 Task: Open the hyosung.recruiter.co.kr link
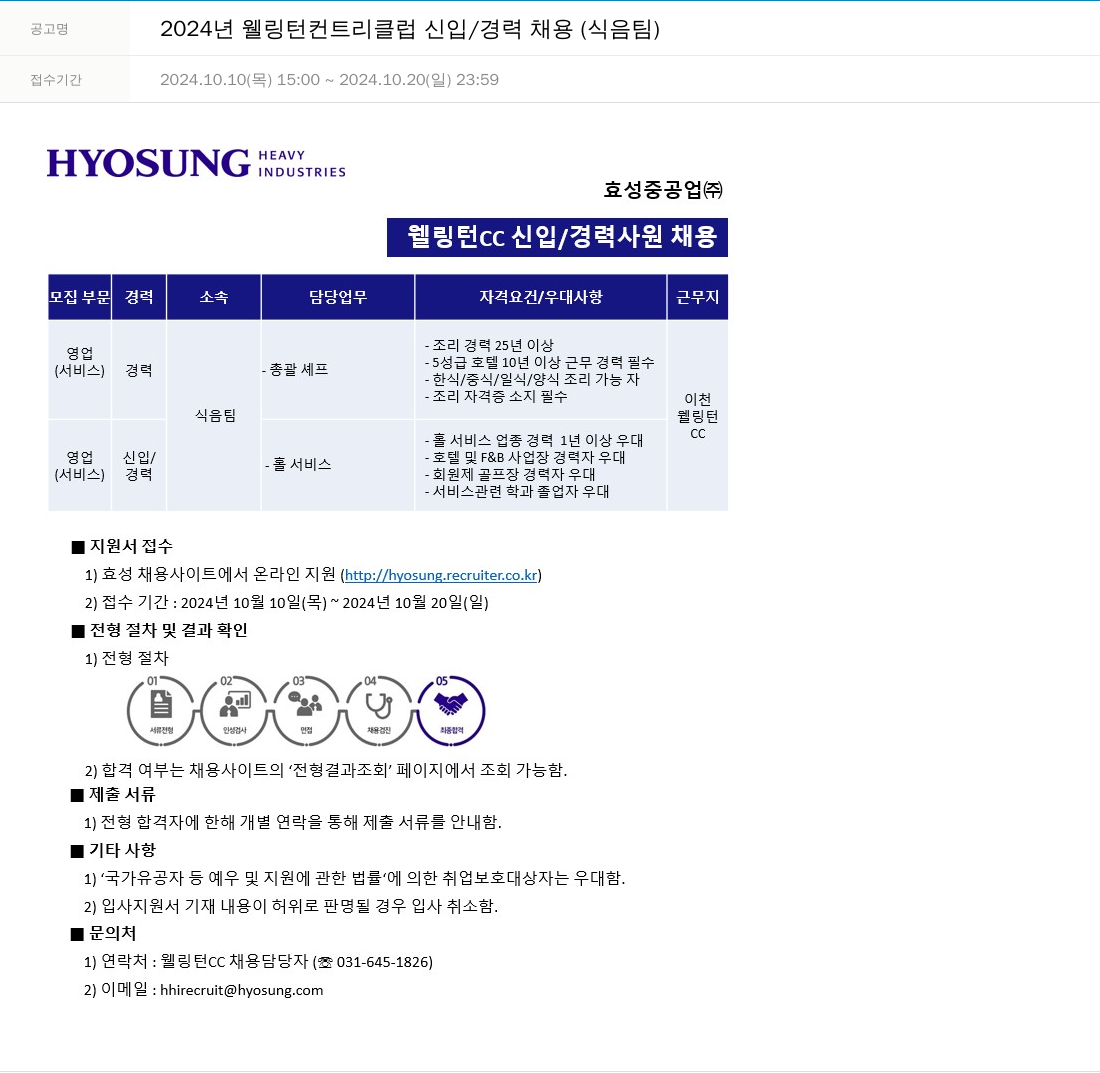(441, 575)
